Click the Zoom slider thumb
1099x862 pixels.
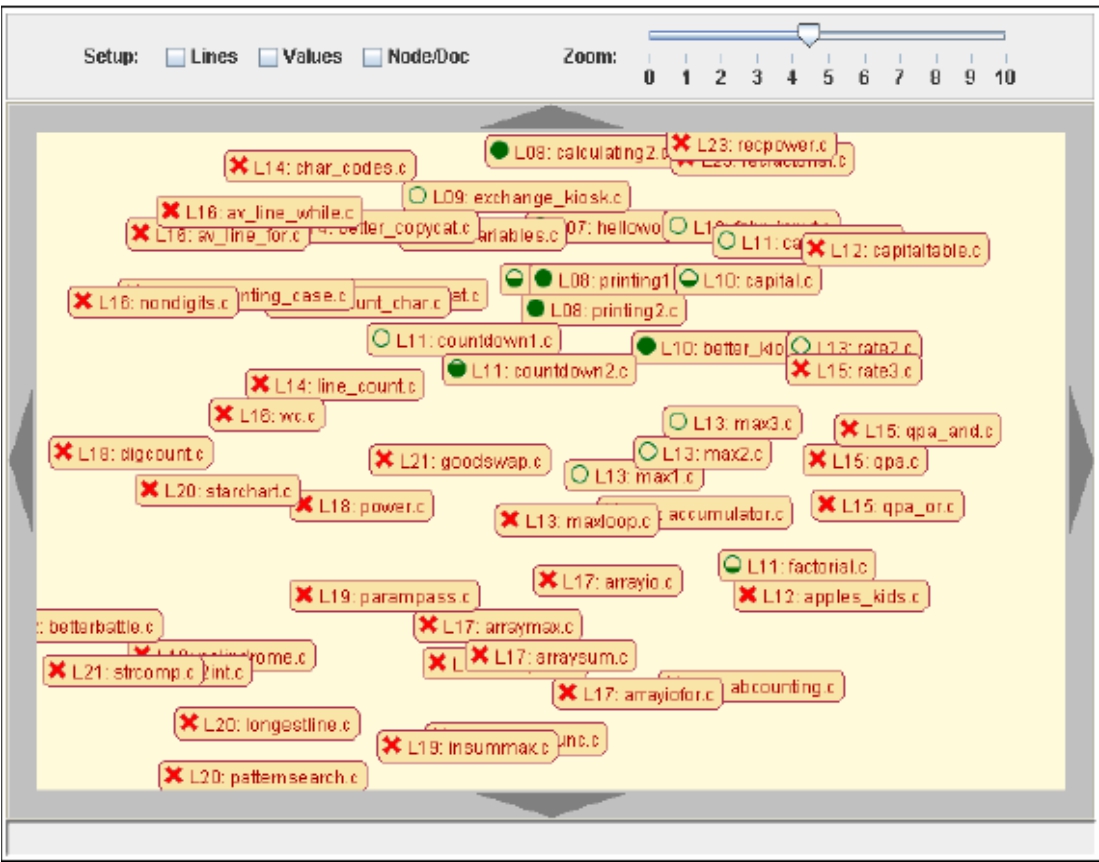[x=809, y=34]
